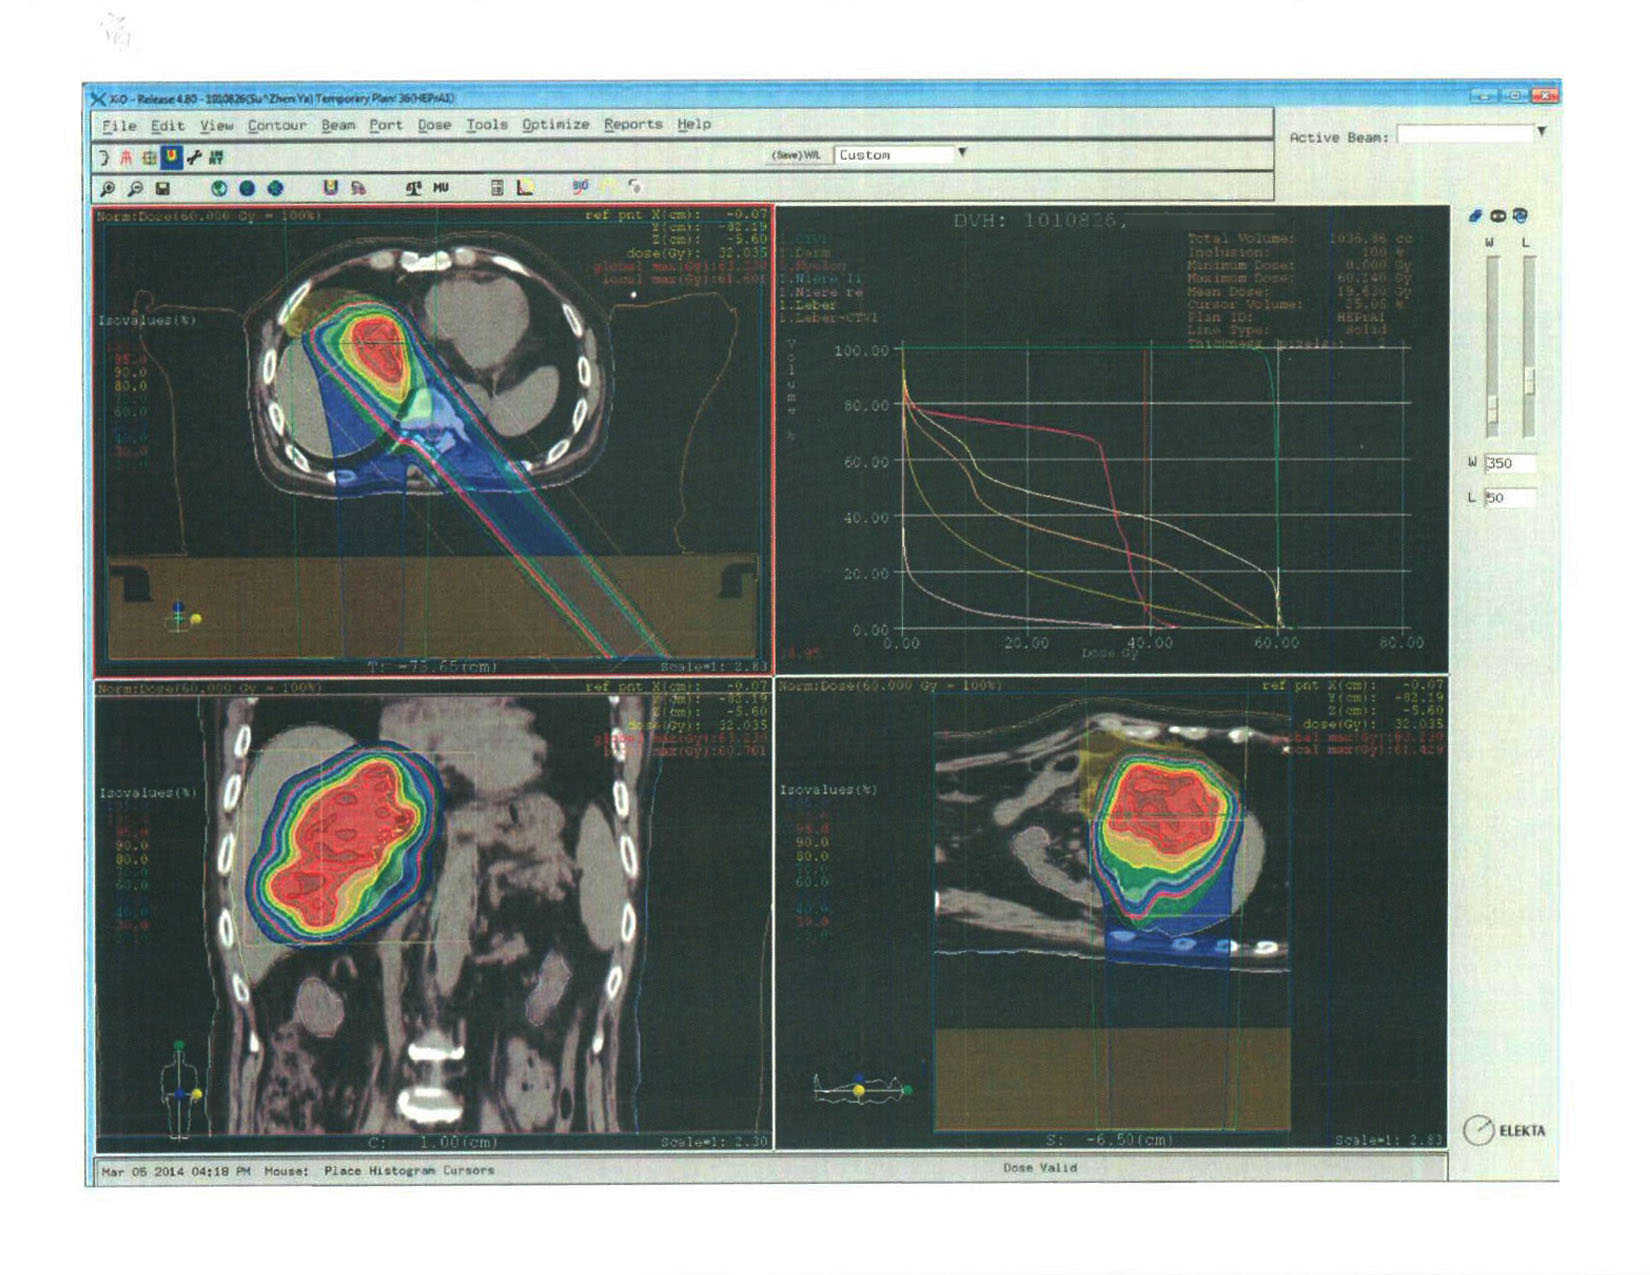The image size is (1650, 1275).
Task: Open the Beam menu
Action: click(x=338, y=126)
